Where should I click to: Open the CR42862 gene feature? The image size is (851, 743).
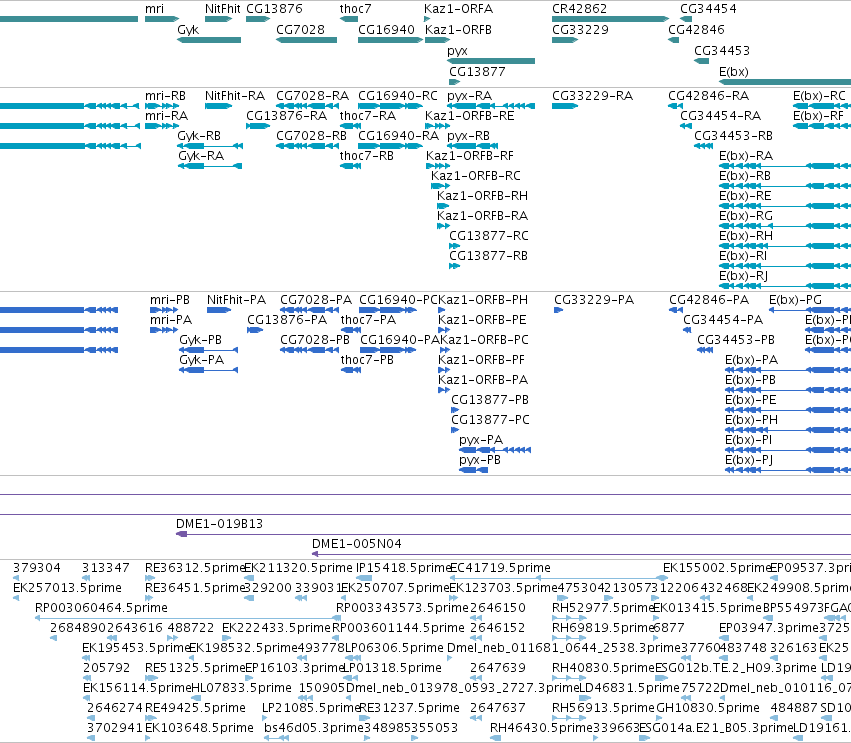(579, 9)
